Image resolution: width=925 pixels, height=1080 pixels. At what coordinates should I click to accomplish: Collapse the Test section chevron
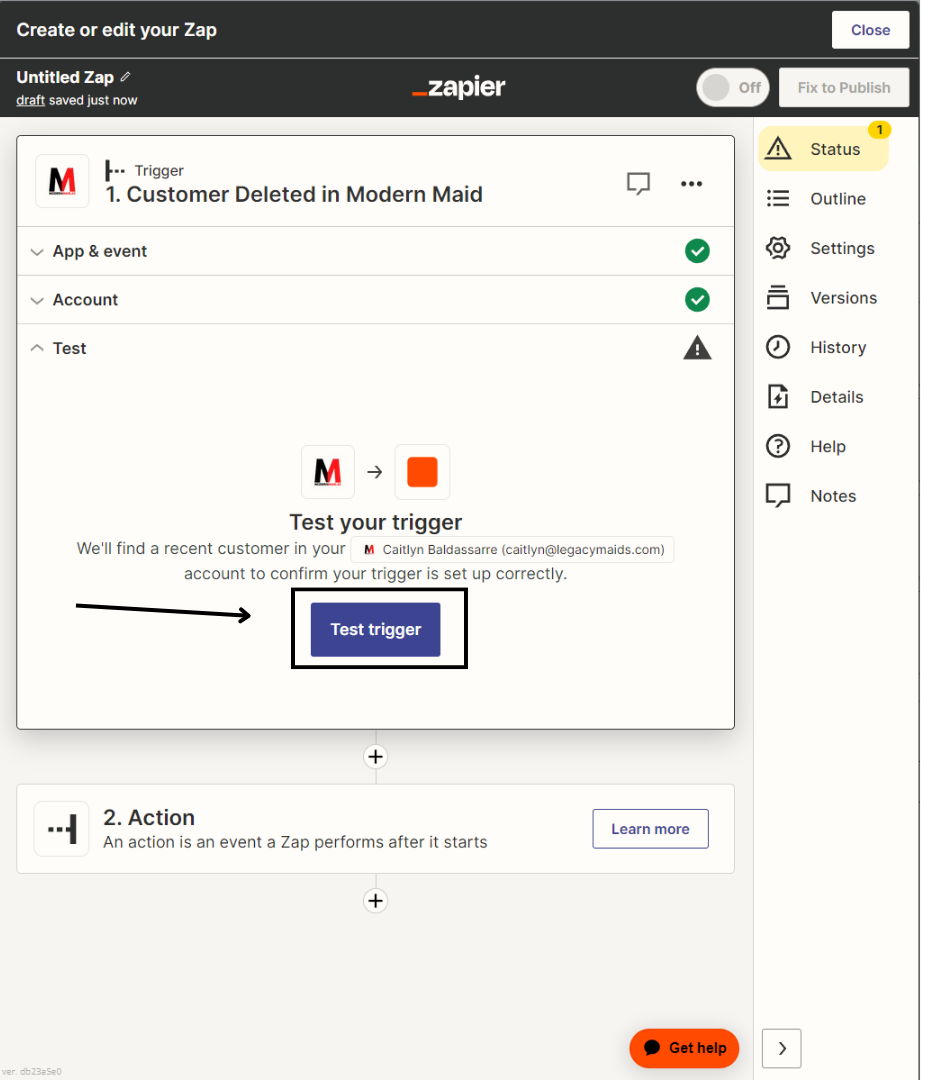click(37, 349)
